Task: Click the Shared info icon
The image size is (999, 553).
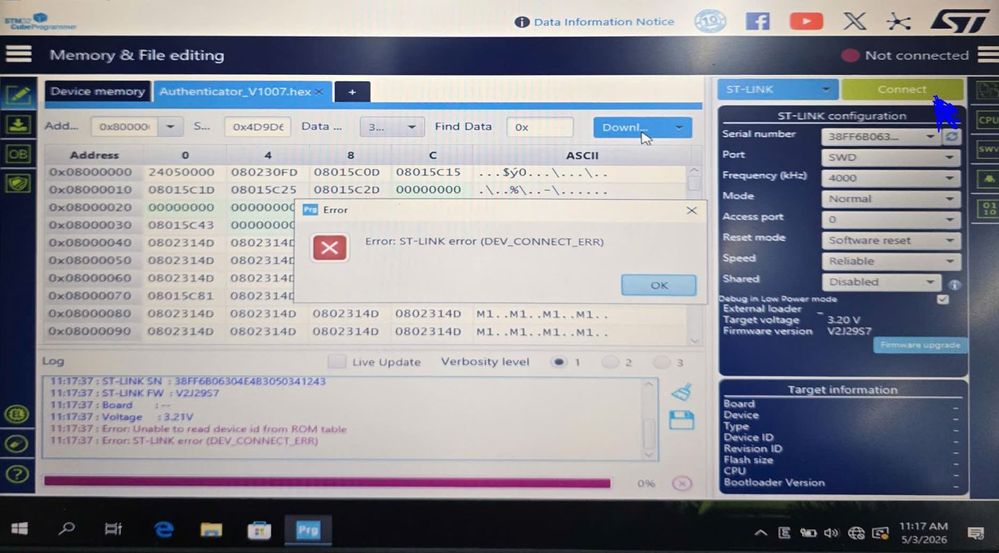Action: pos(954,284)
